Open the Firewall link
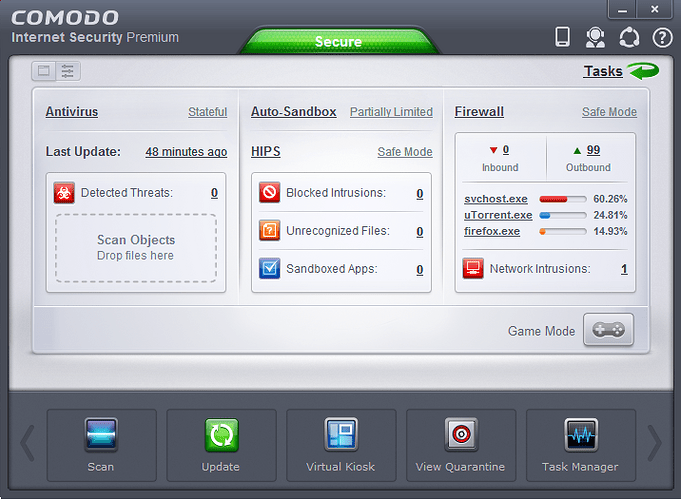The height and width of the screenshot is (500, 681). tap(479, 112)
